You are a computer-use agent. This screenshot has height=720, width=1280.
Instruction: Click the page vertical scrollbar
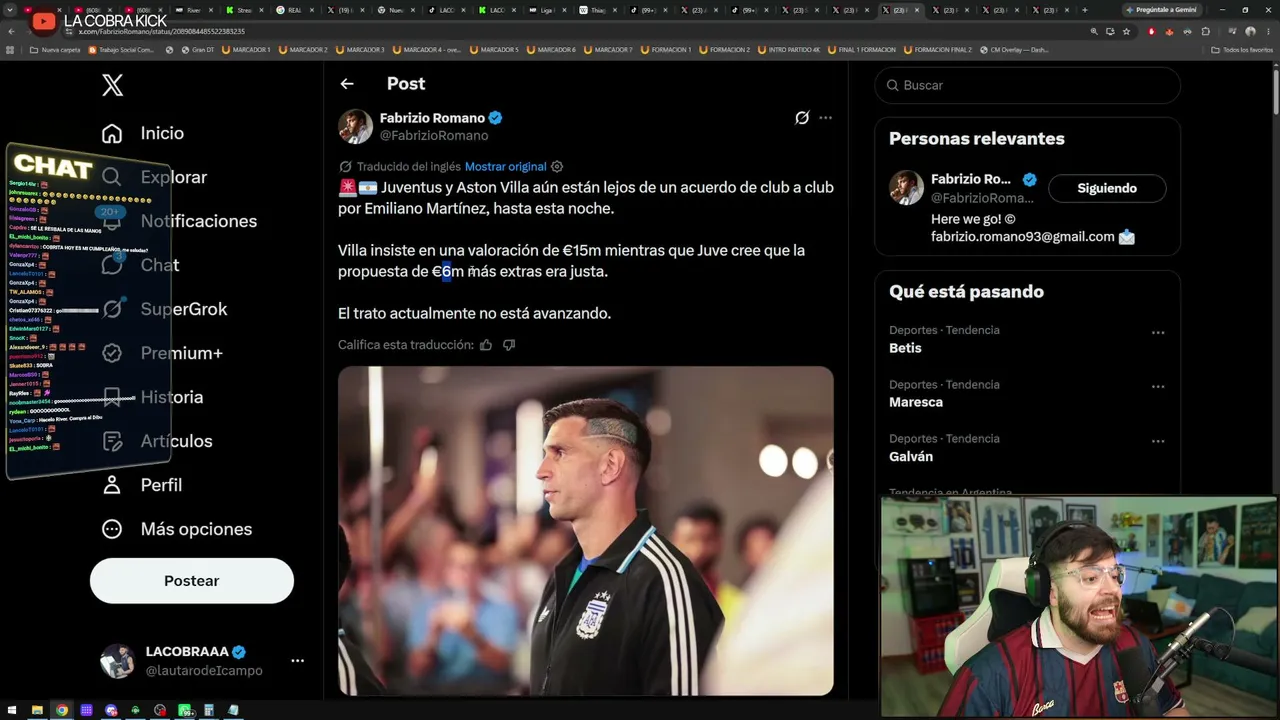coord(1275,90)
